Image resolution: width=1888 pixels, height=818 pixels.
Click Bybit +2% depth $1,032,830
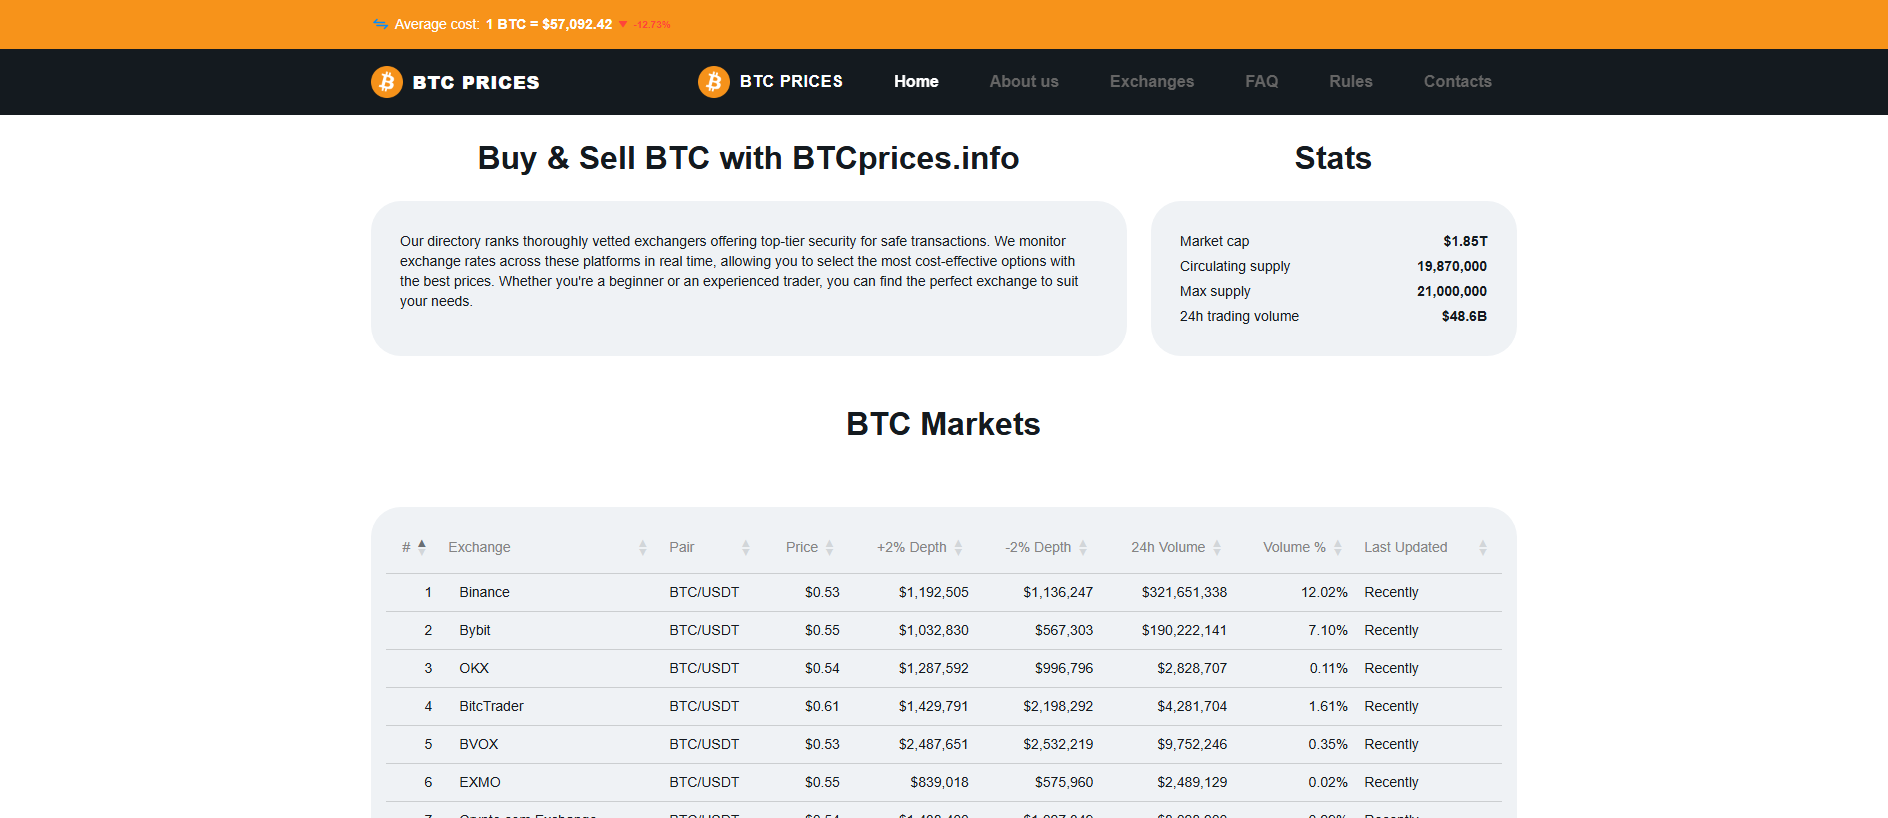(x=933, y=630)
